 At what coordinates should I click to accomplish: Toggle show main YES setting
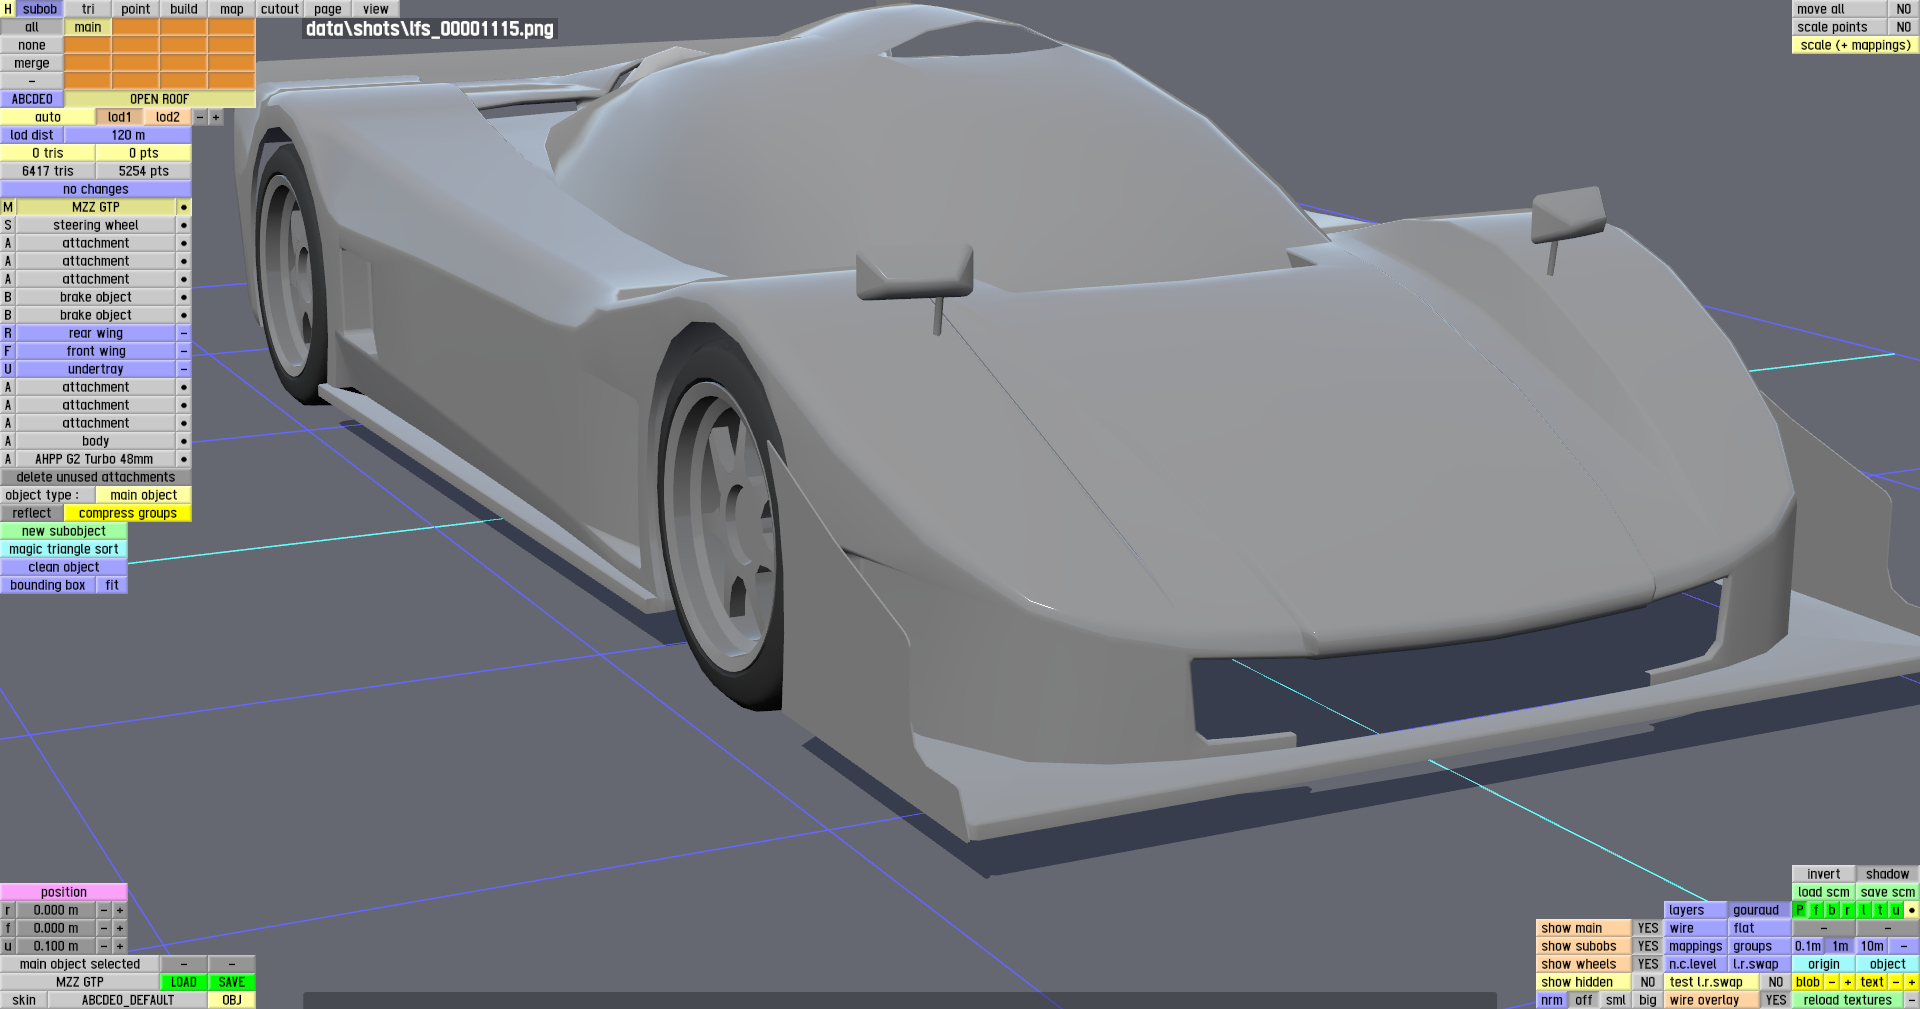pos(1648,928)
